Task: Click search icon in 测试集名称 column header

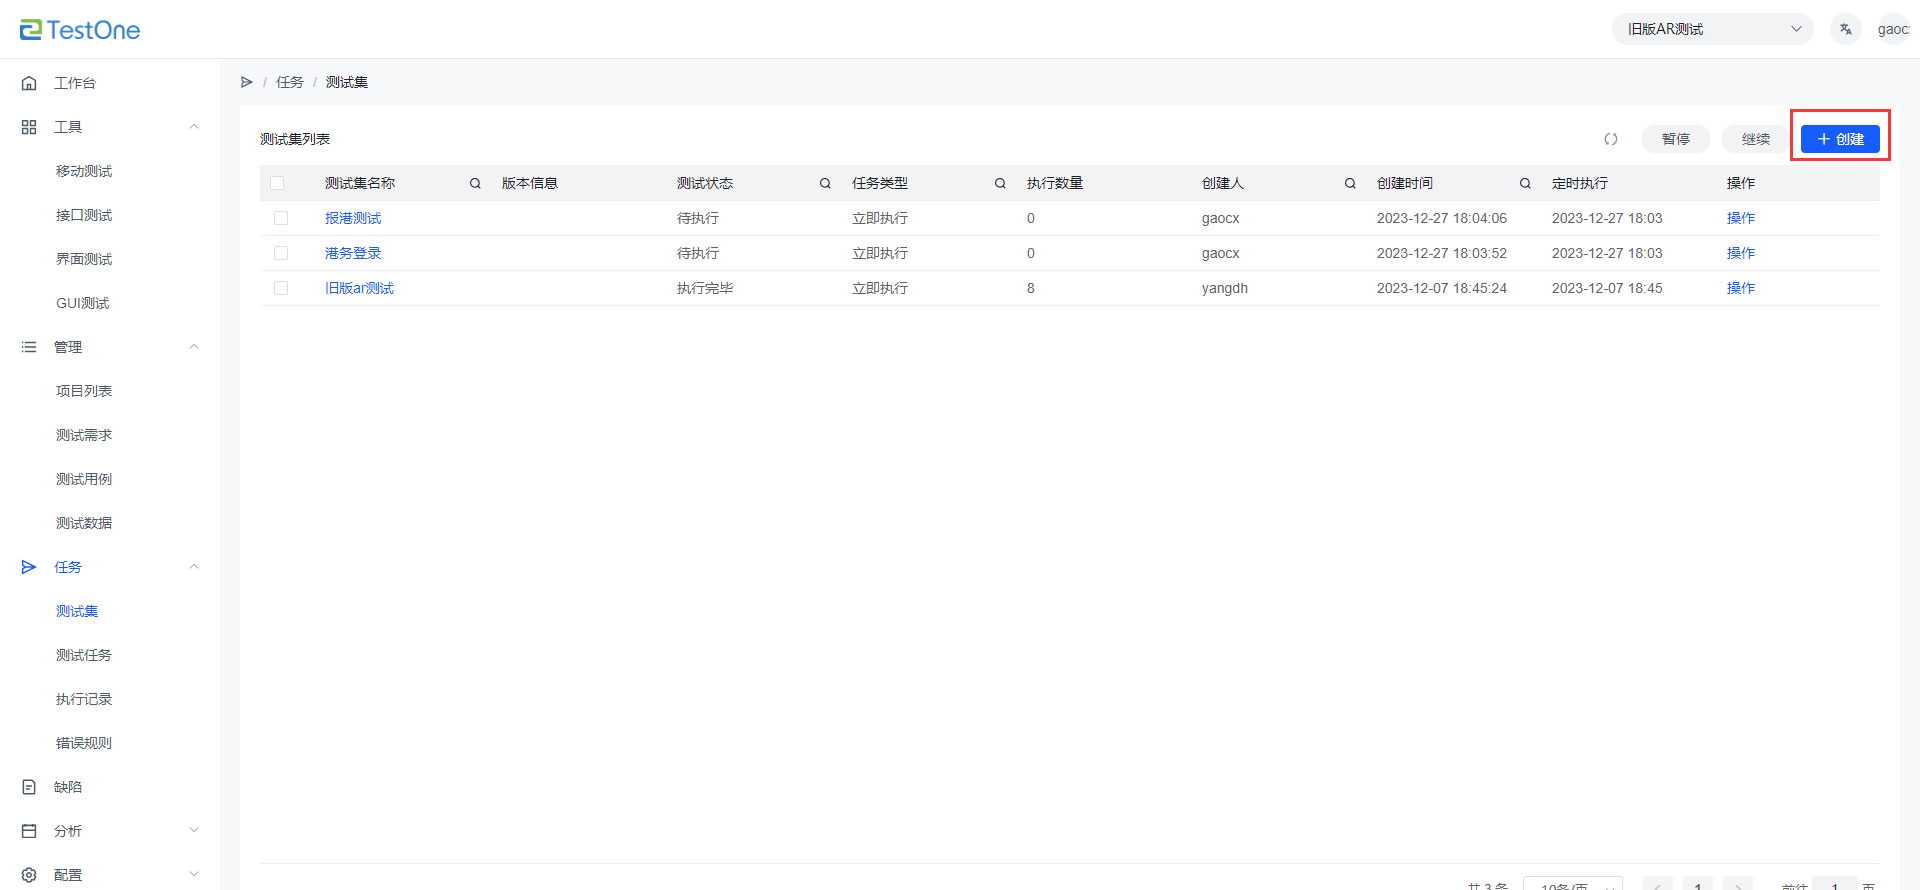Action: click(x=475, y=183)
